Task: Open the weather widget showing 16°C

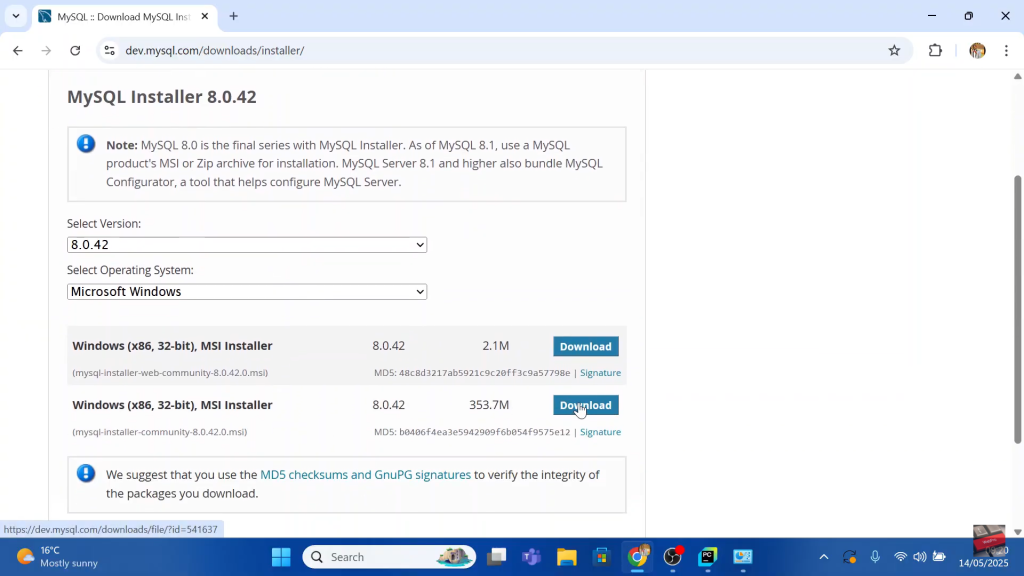Action: coord(57,557)
